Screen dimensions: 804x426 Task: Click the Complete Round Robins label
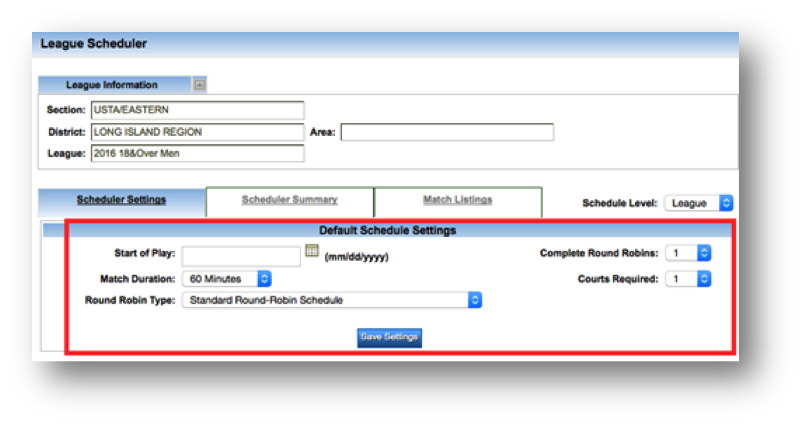click(x=599, y=253)
